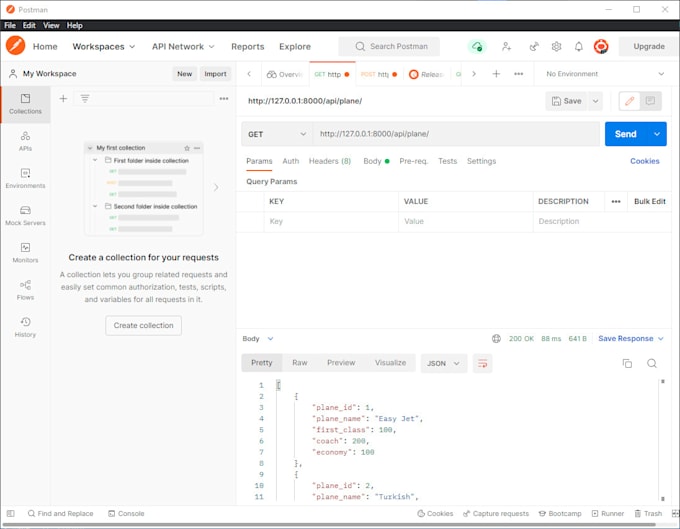Expand the API Network dropdown
This screenshot has width=680, height=529.
point(183,46)
